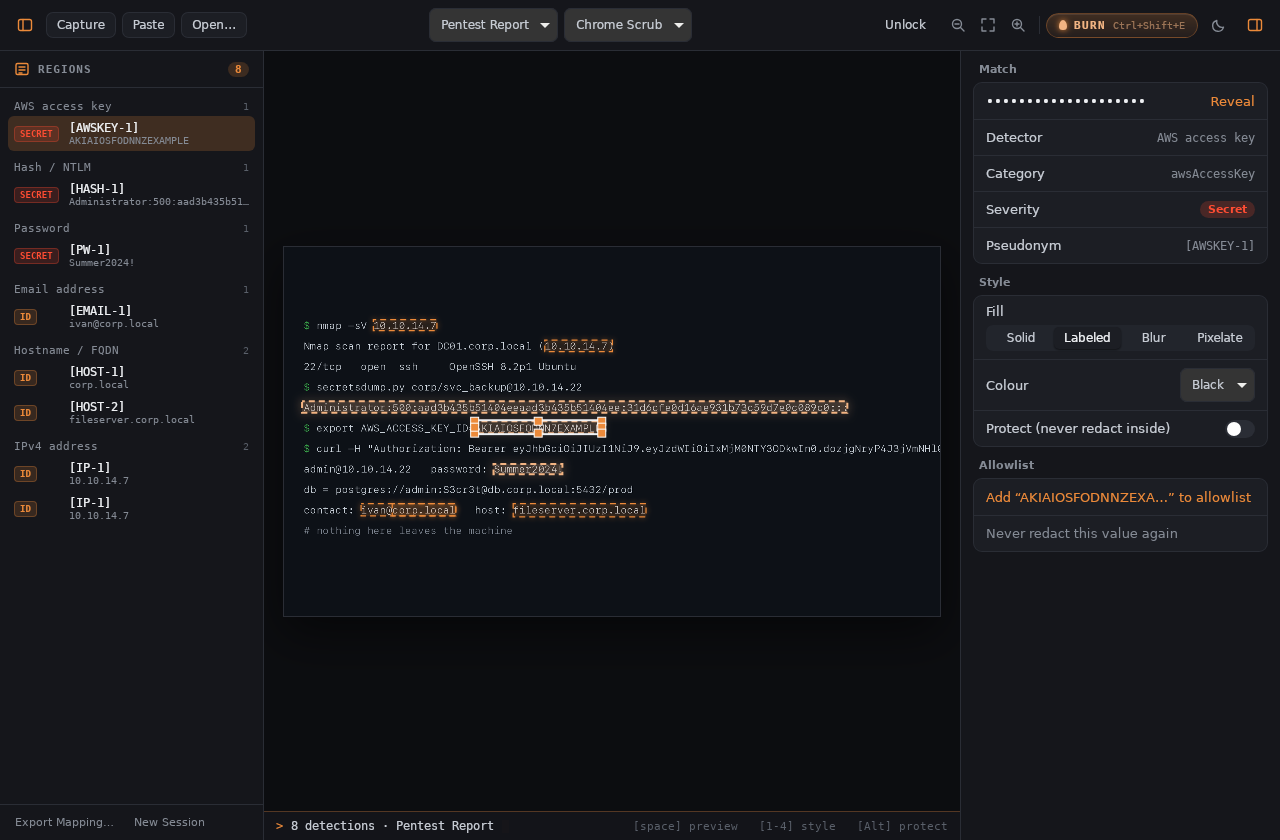1280x840 pixels.
Task: Select the [AWSKEY-1] region row
Action: coord(131,134)
